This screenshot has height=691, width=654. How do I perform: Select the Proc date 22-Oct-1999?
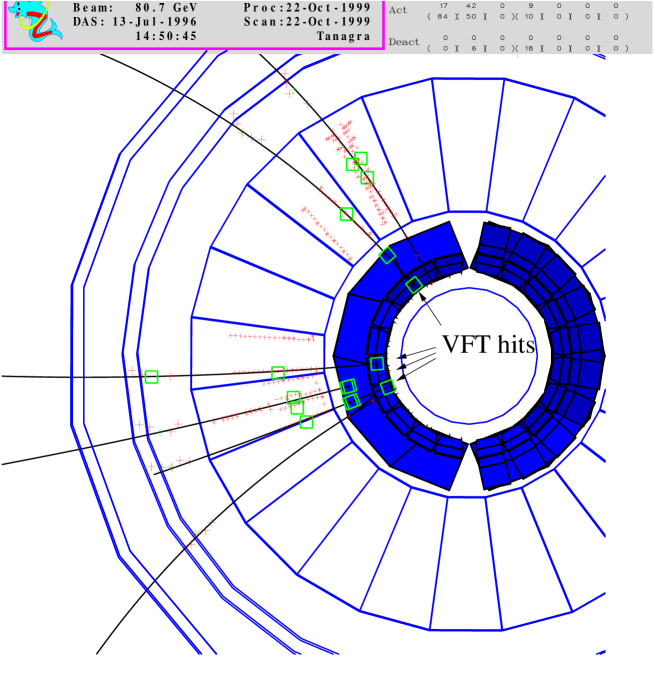pos(321,7)
